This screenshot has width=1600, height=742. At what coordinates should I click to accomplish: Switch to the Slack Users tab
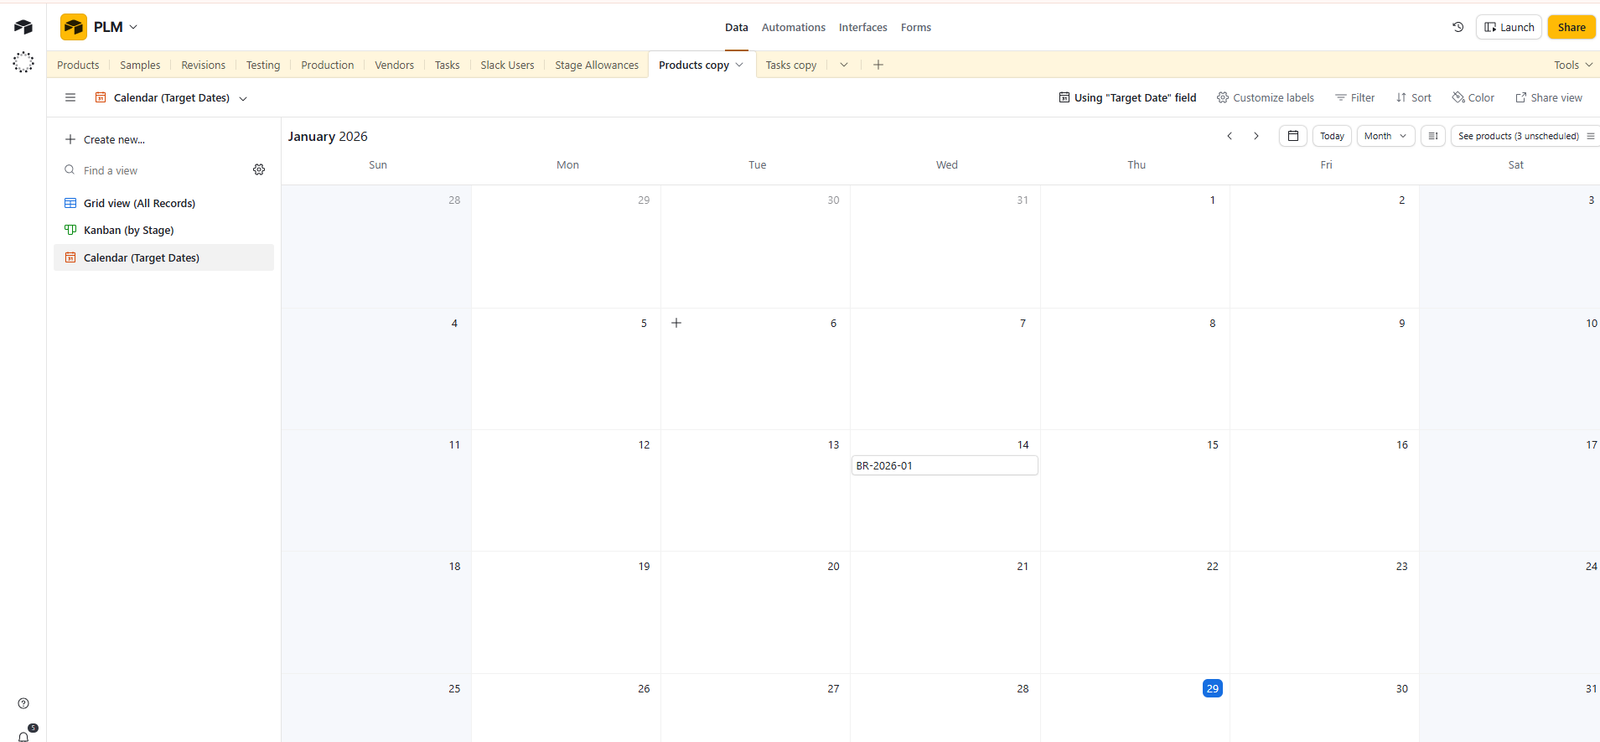coord(507,65)
